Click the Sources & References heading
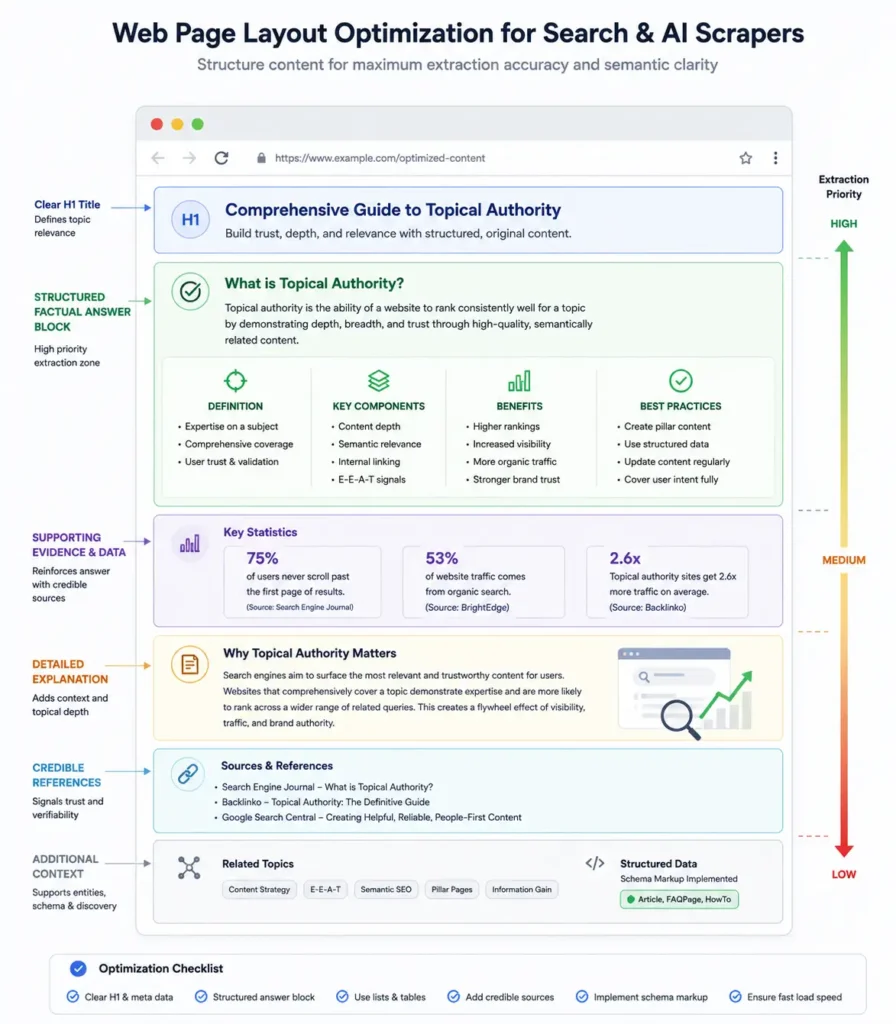Screen dimensions: 896x1024 pyautogui.click(x=277, y=765)
